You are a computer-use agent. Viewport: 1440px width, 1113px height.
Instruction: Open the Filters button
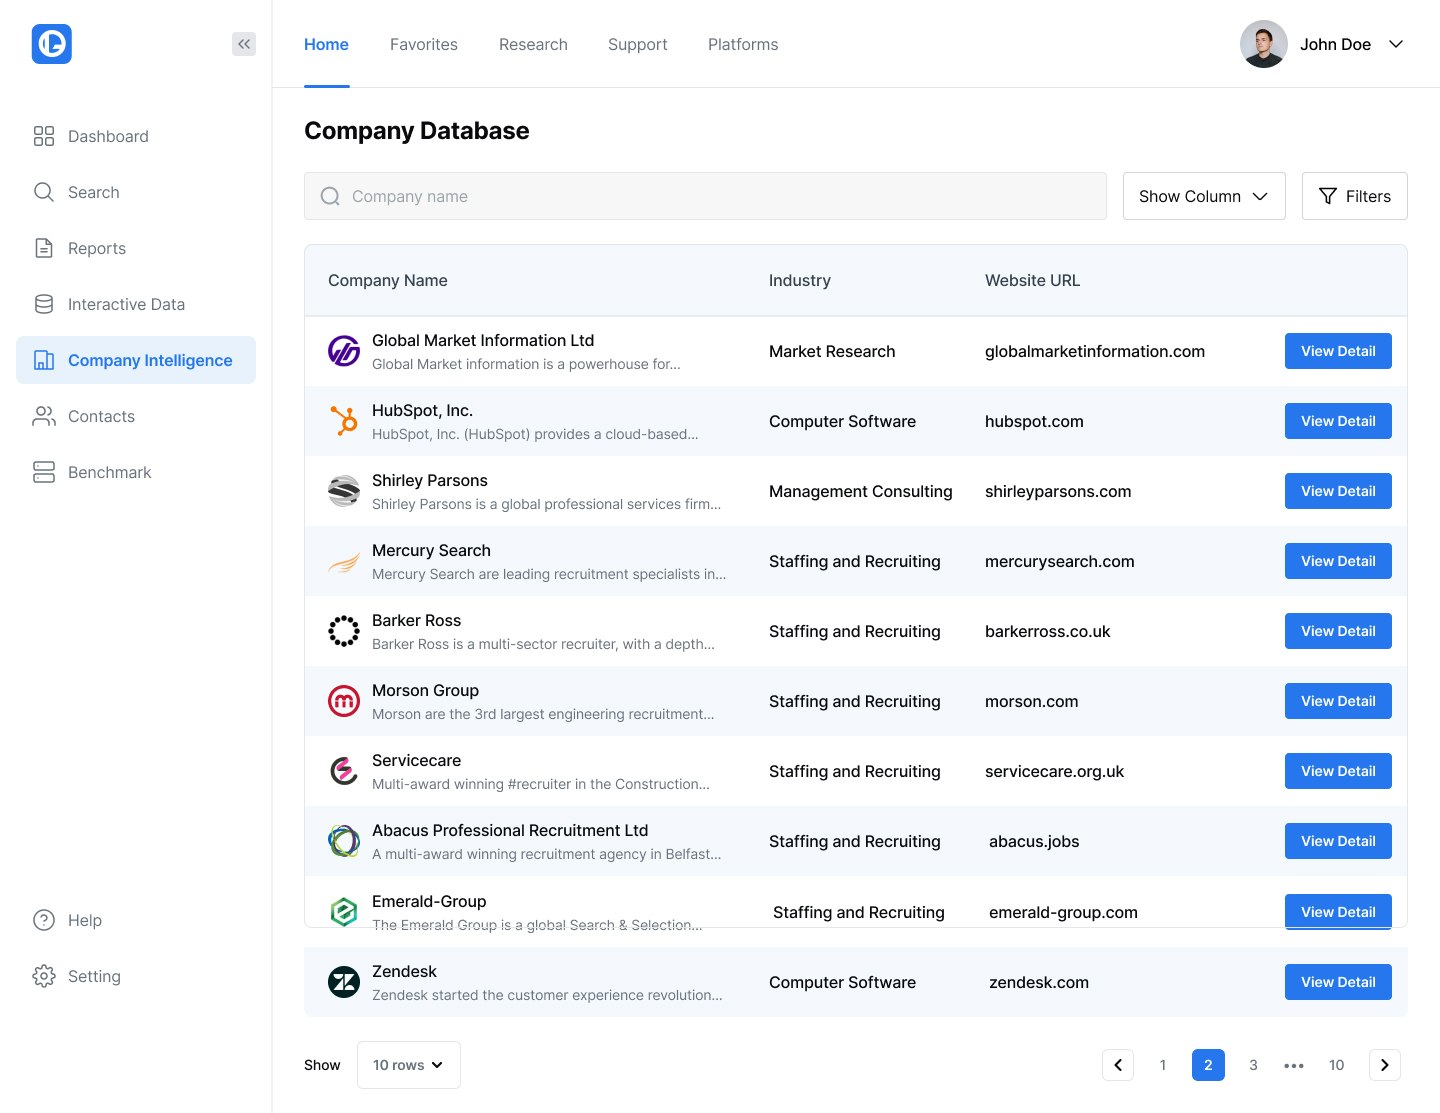1355,196
